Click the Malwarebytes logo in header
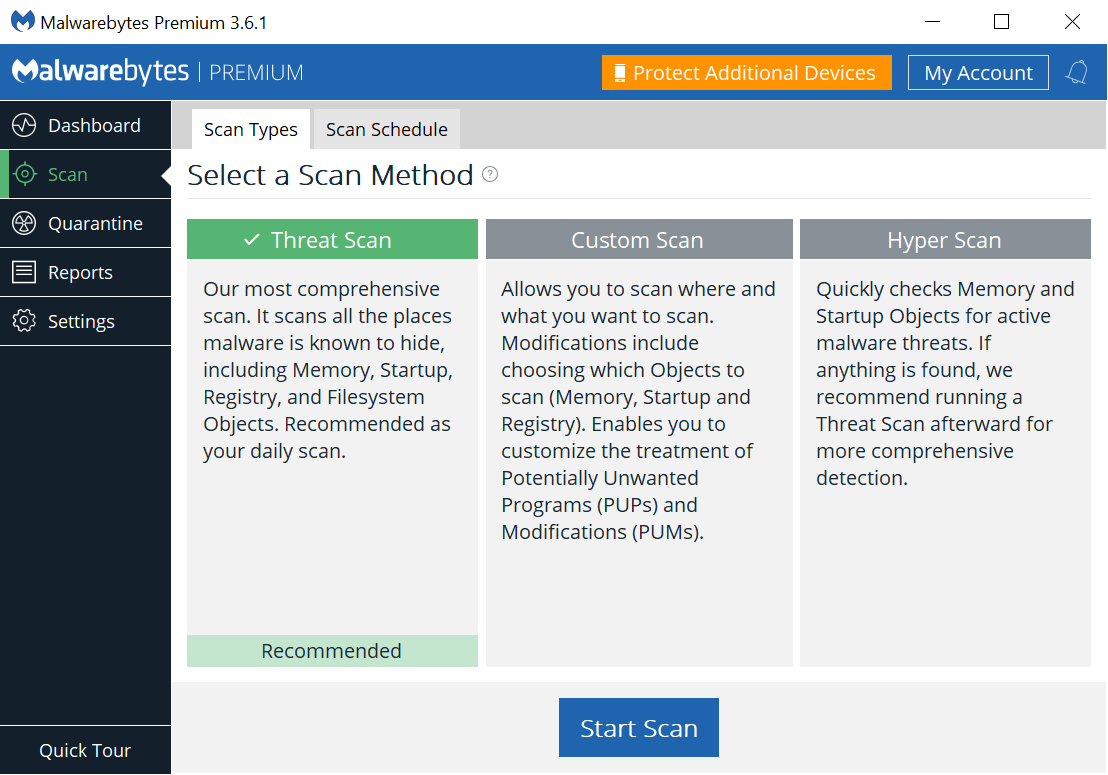The width and height of the screenshot is (1108, 775). pos(100,71)
